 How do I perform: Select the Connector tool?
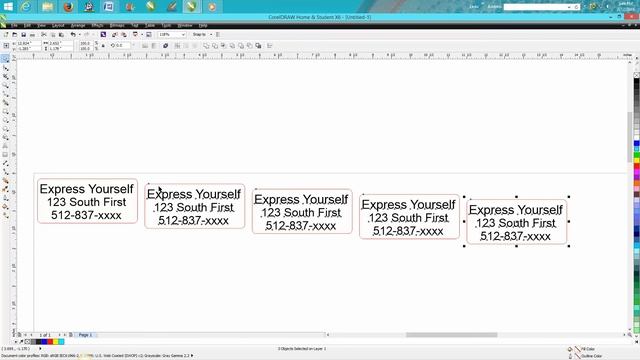click(x=5, y=172)
